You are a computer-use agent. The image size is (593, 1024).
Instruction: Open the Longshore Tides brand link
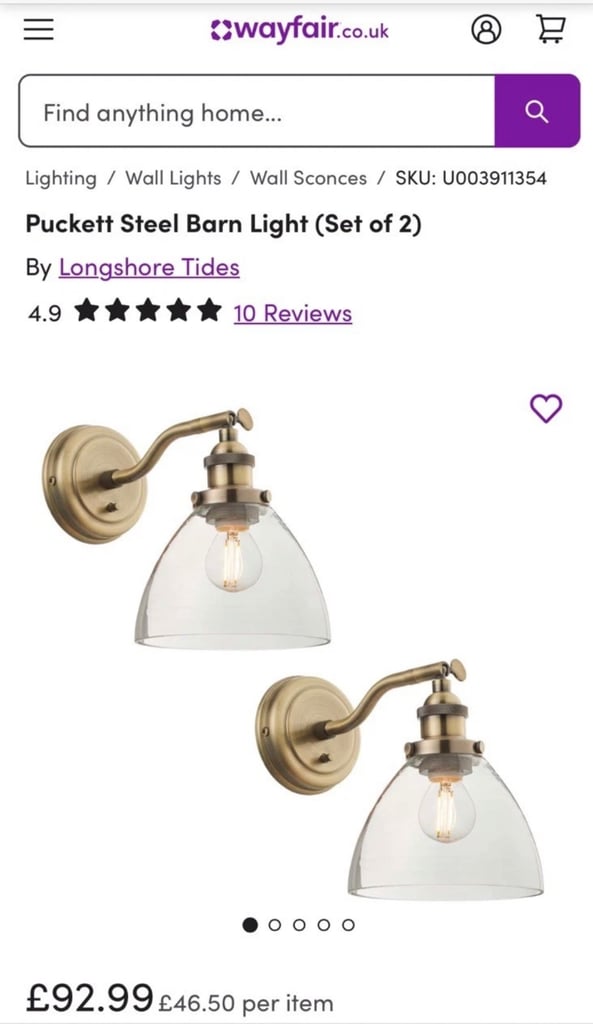[149, 268]
